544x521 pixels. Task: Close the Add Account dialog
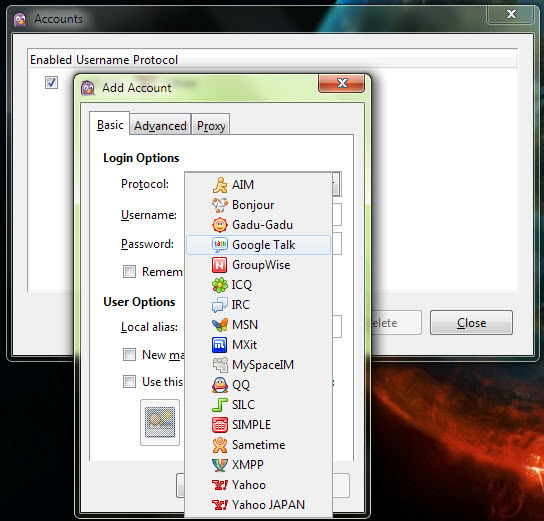pos(341,83)
